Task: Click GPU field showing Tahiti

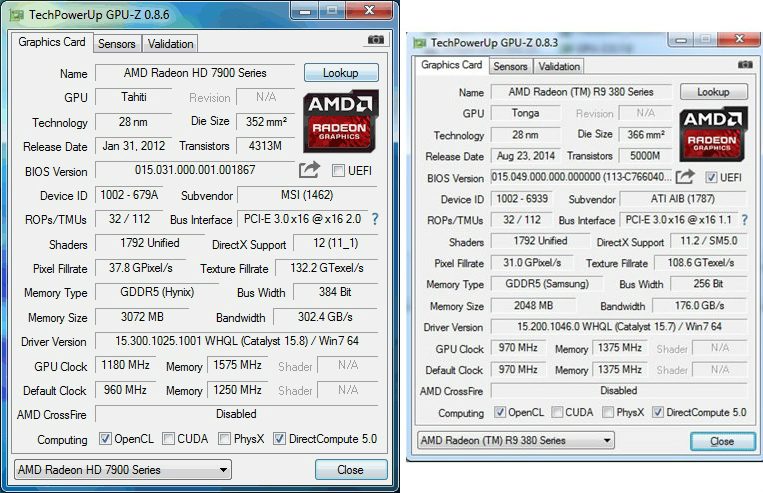Action: 134,97
